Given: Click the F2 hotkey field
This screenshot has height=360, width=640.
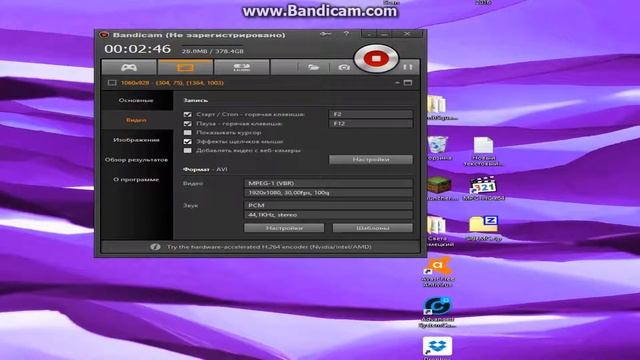Looking at the screenshot, I should click(371, 114).
